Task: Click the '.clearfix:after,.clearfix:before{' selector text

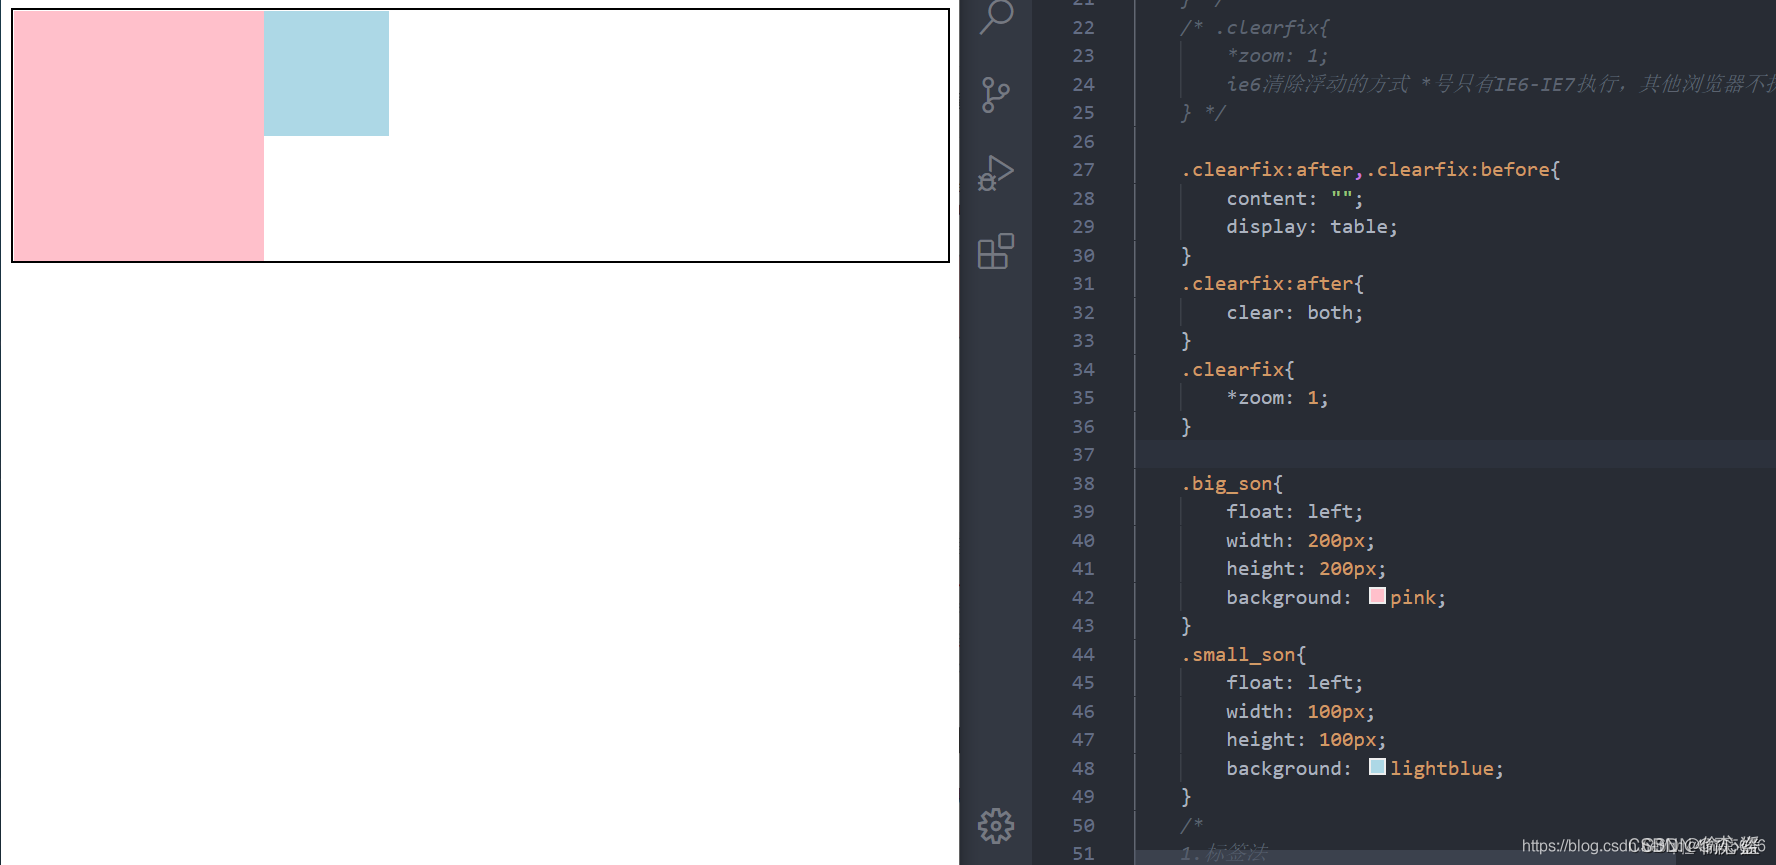Action: pos(1371,170)
